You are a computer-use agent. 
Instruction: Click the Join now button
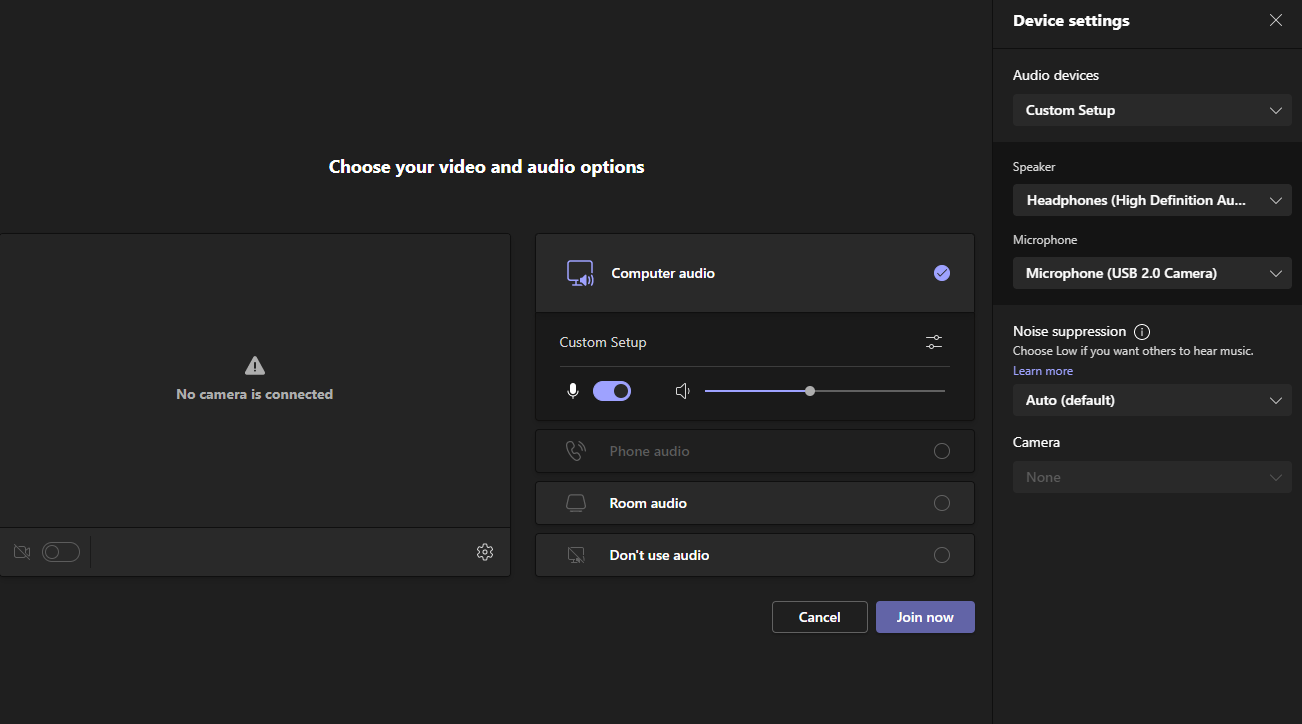click(x=925, y=617)
